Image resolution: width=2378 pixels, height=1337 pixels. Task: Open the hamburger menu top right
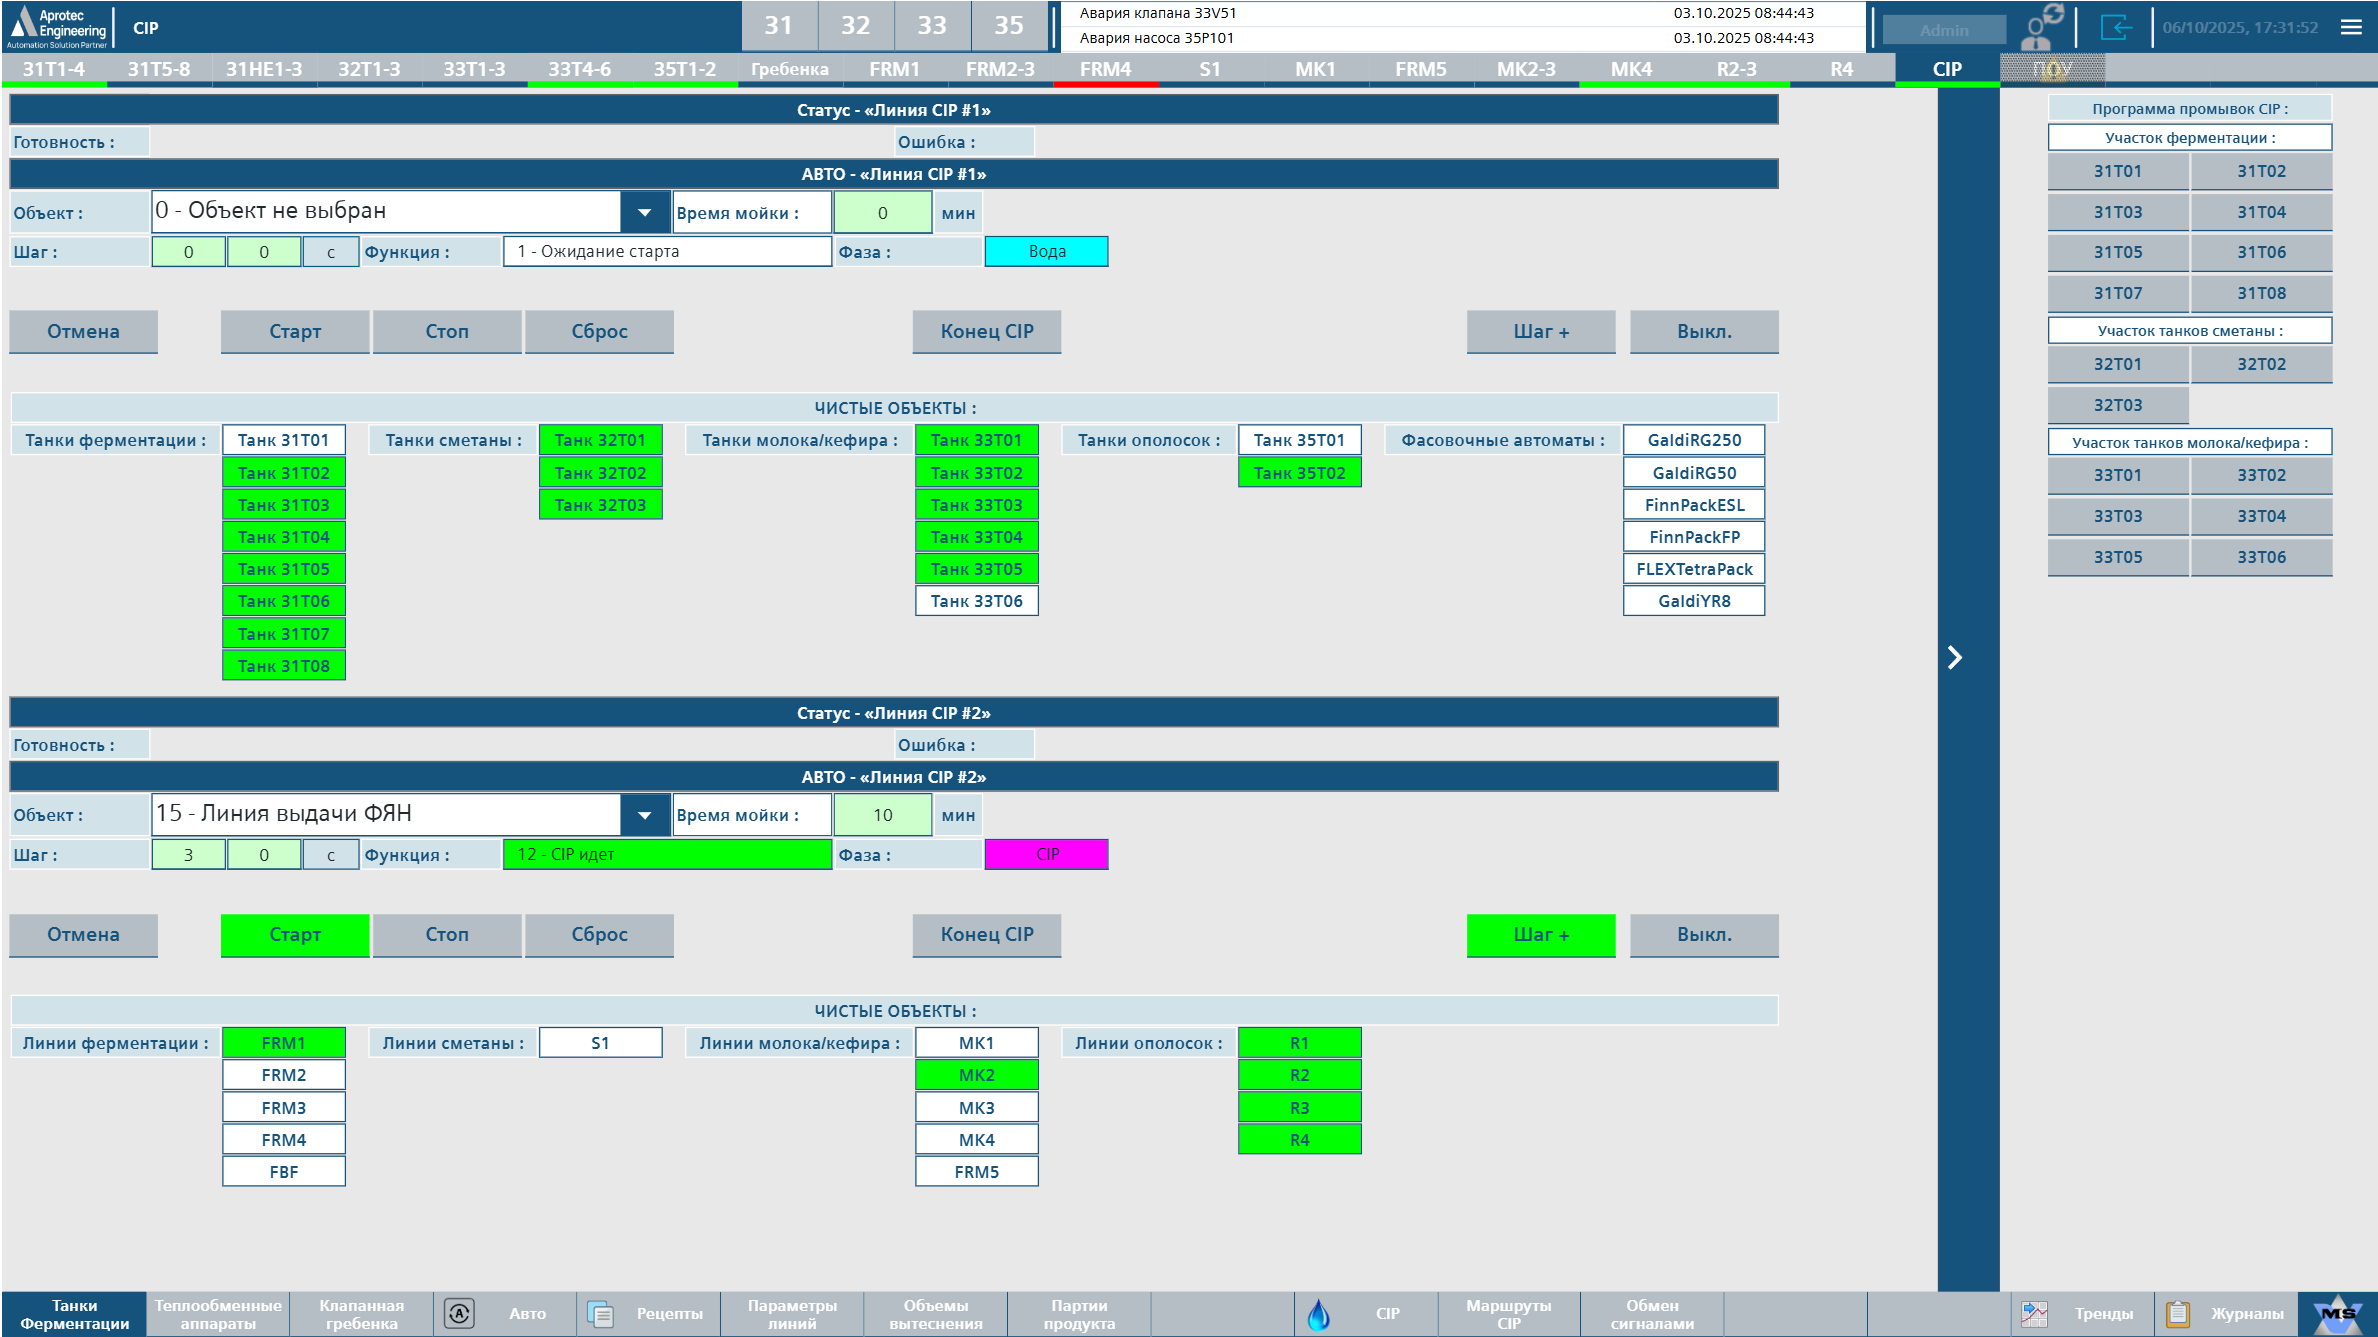pyautogui.click(x=2349, y=27)
